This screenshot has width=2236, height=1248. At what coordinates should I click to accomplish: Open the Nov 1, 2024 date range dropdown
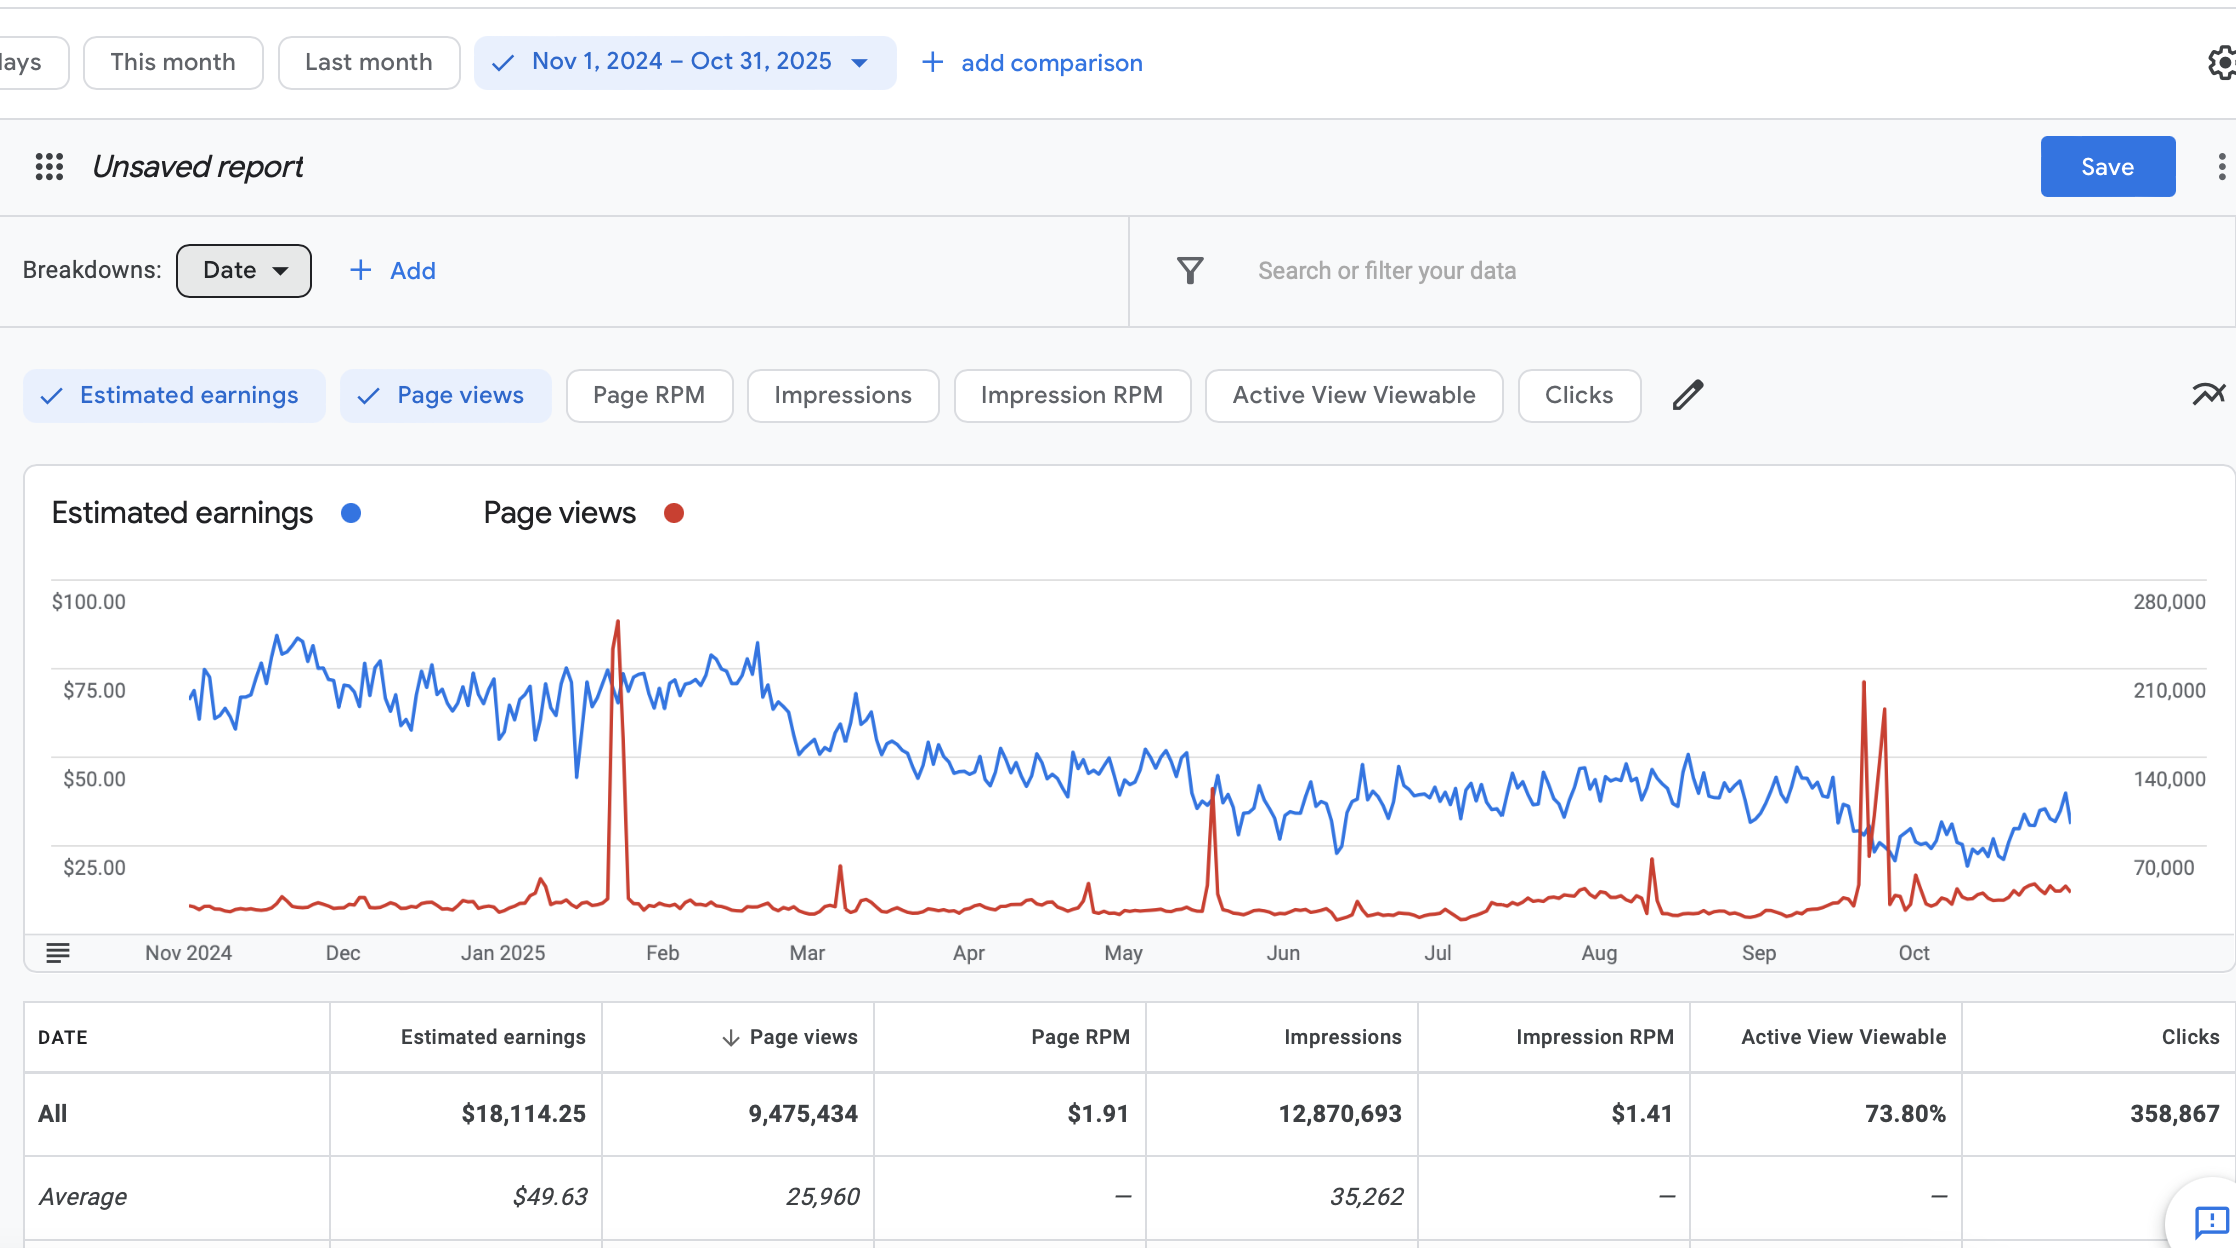685,63
